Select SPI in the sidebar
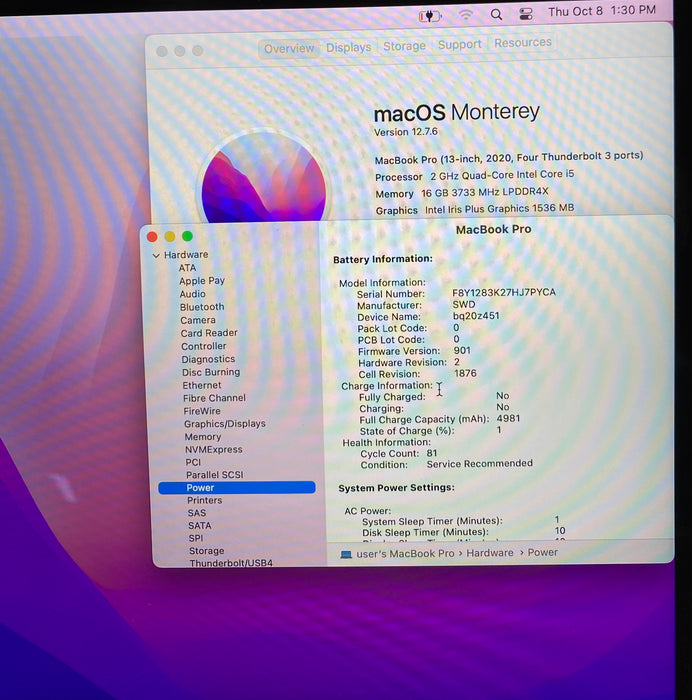692x700 pixels. coord(196,538)
